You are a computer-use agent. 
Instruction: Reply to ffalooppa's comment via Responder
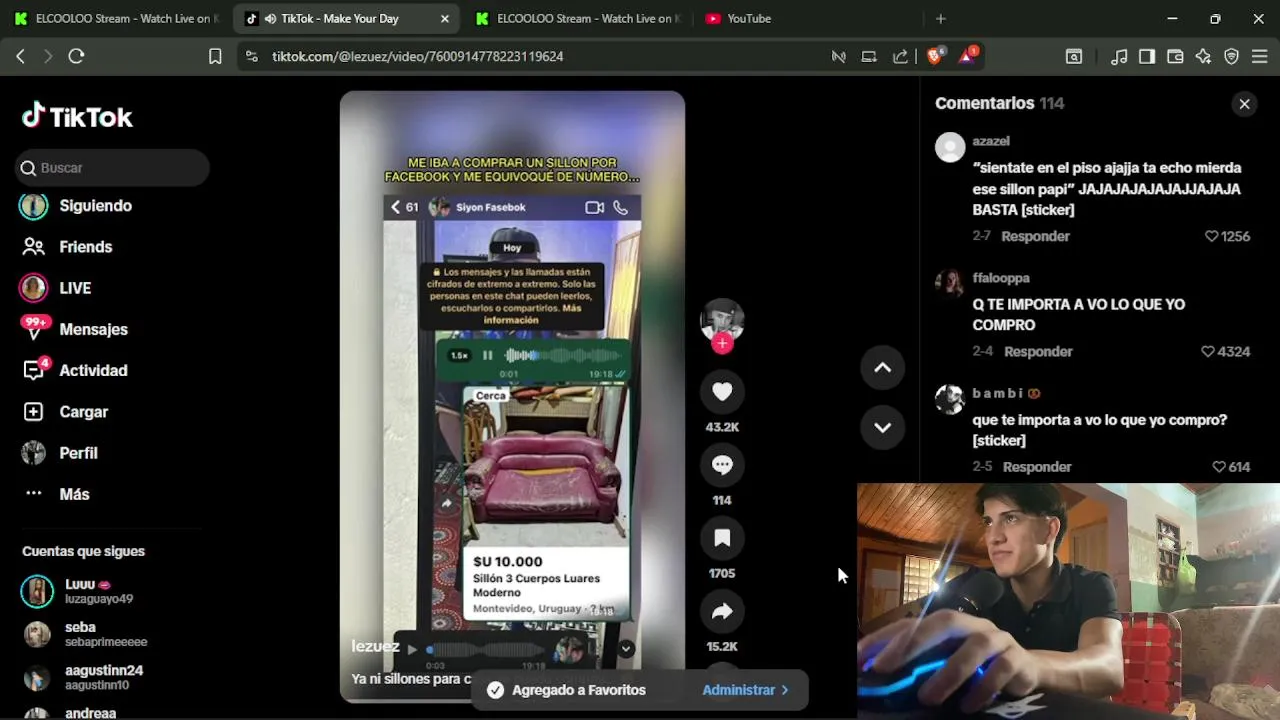click(1038, 352)
